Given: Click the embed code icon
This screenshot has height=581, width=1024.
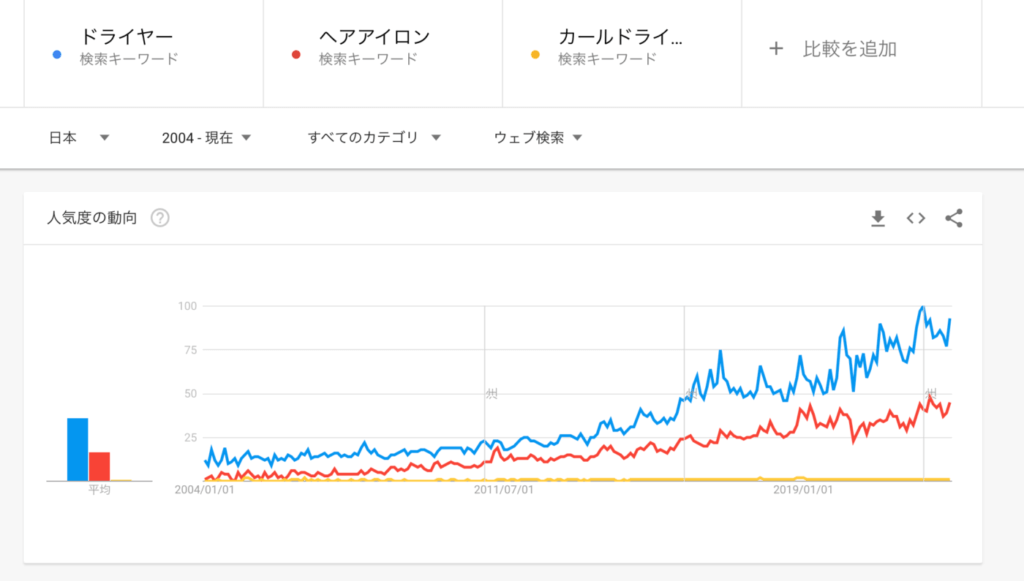Looking at the screenshot, I should (915, 218).
